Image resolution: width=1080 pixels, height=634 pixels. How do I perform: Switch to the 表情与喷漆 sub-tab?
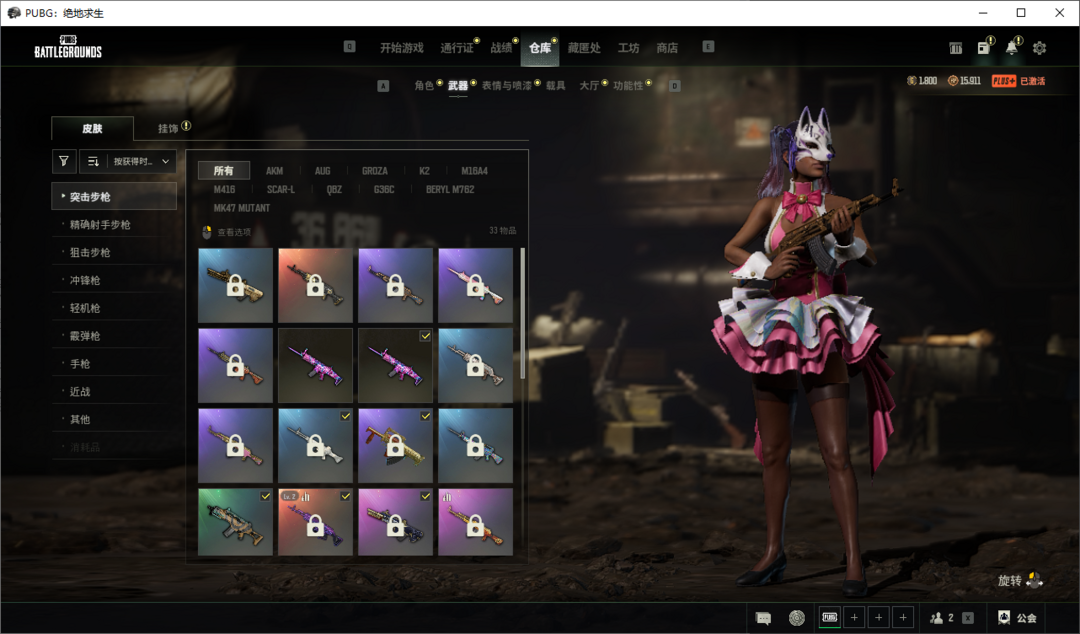506,85
